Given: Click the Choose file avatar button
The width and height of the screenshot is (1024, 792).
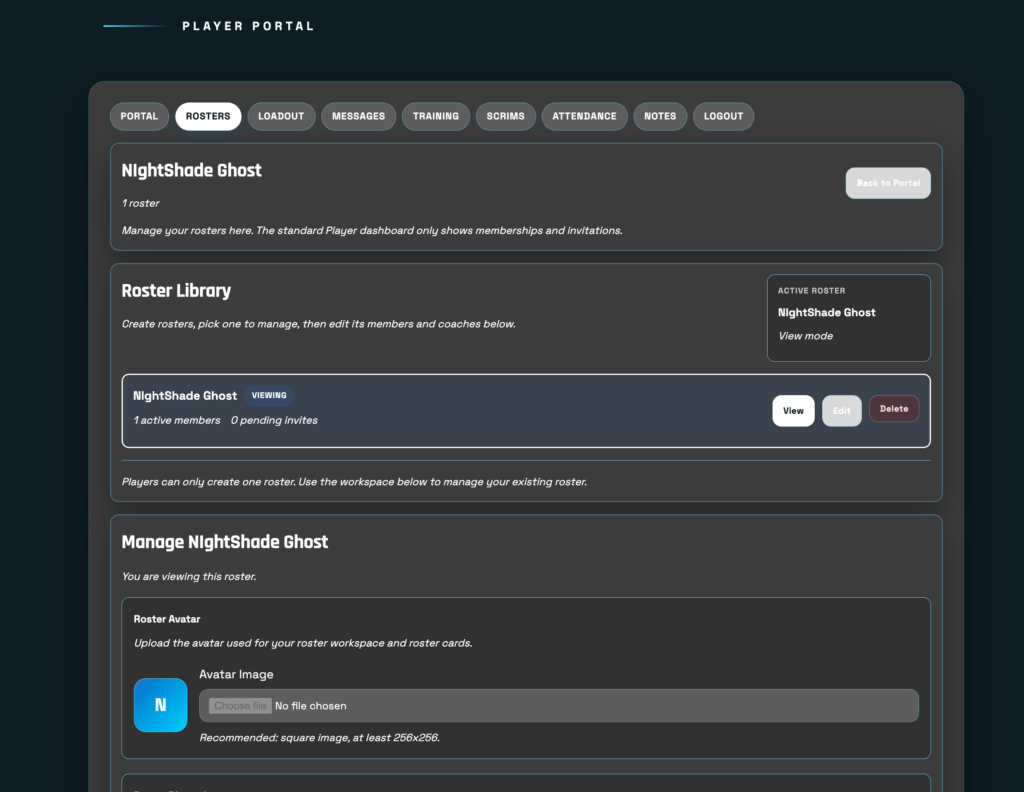Looking at the screenshot, I should tap(240, 706).
